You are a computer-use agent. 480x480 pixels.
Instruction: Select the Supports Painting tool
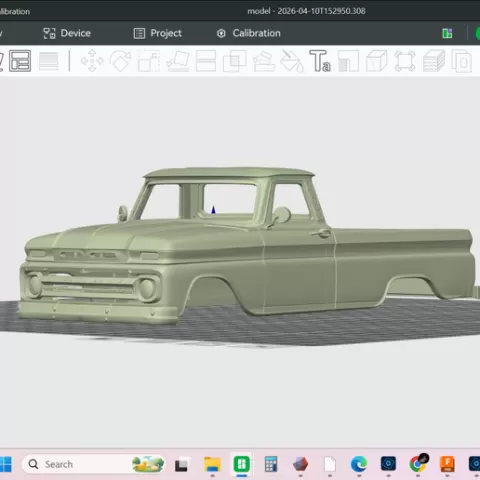[264, 61]
